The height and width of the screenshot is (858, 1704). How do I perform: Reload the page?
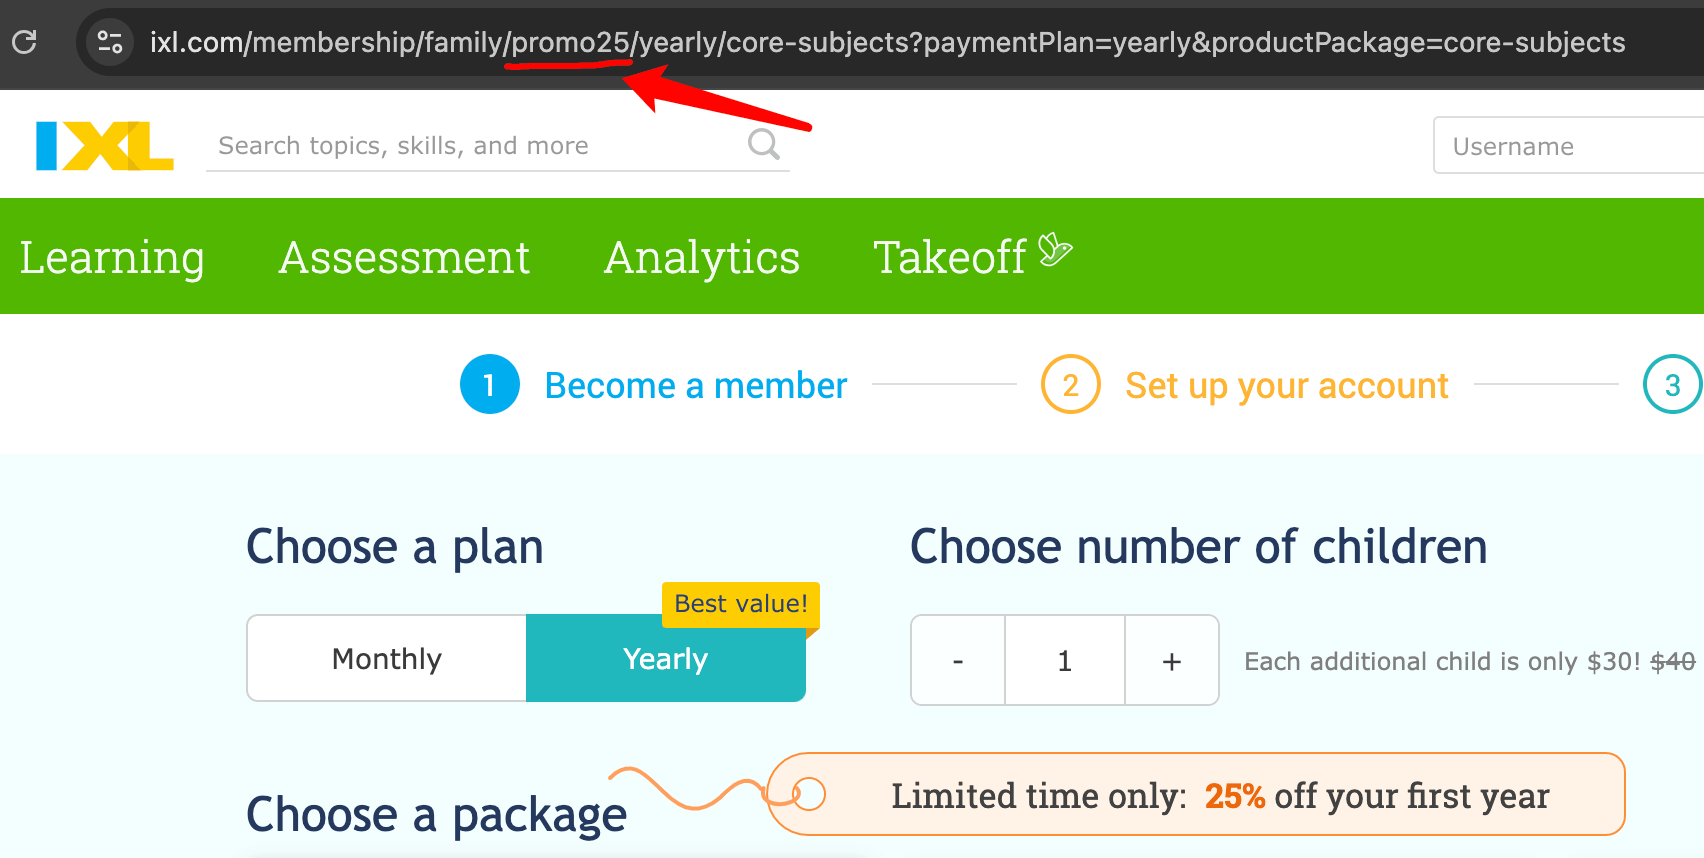point(25,42)
